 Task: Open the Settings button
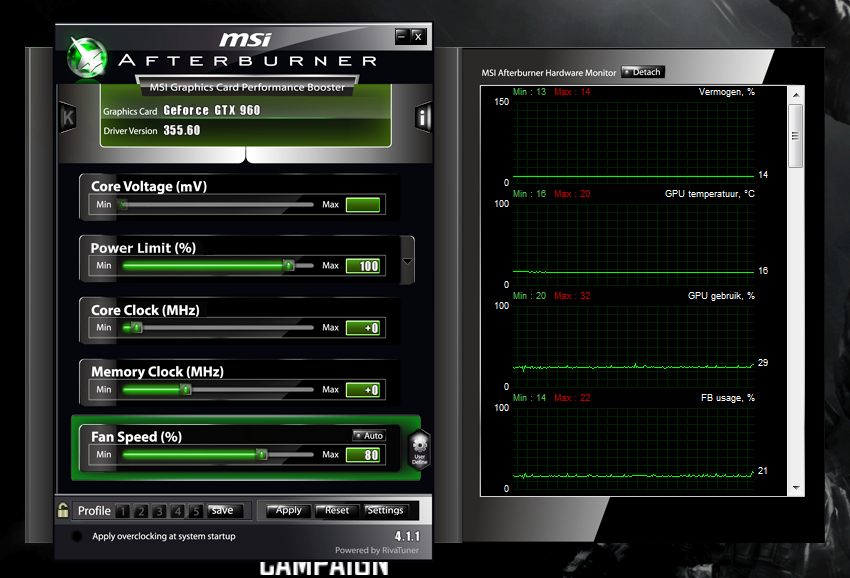pos(385,511)
